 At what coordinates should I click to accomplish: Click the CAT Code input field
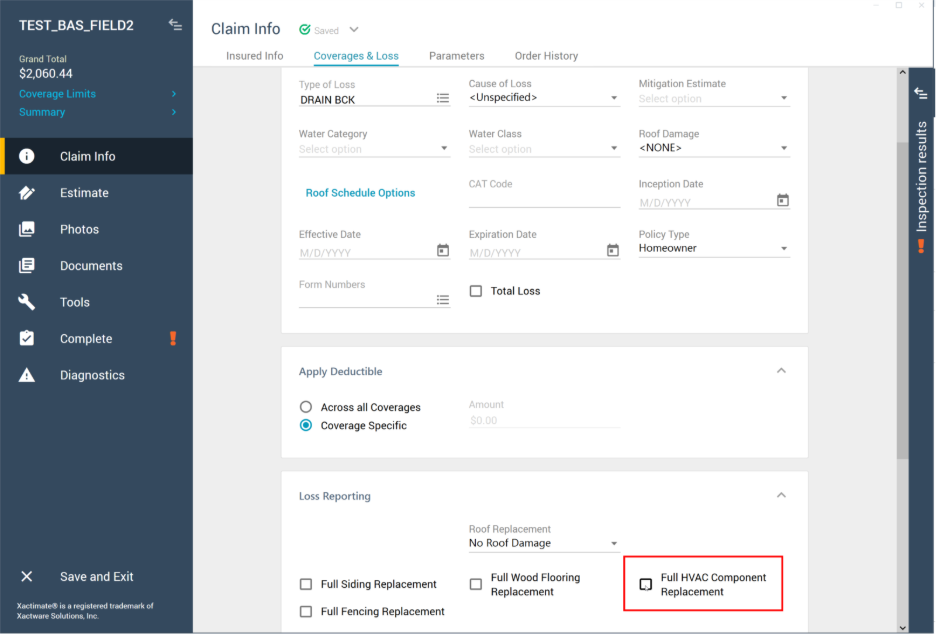544,199
